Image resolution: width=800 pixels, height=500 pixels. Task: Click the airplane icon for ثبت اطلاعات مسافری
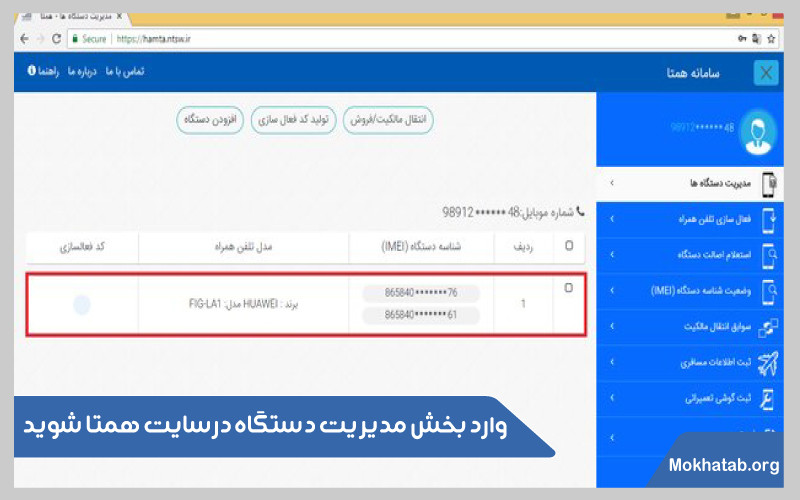(768, 363)
